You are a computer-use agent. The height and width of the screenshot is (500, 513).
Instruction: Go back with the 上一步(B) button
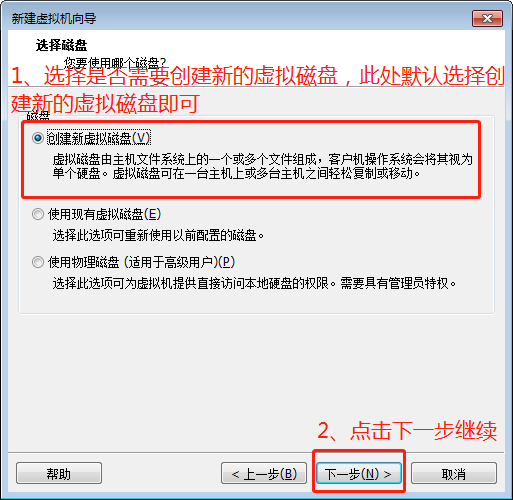(x=264, y=473)
